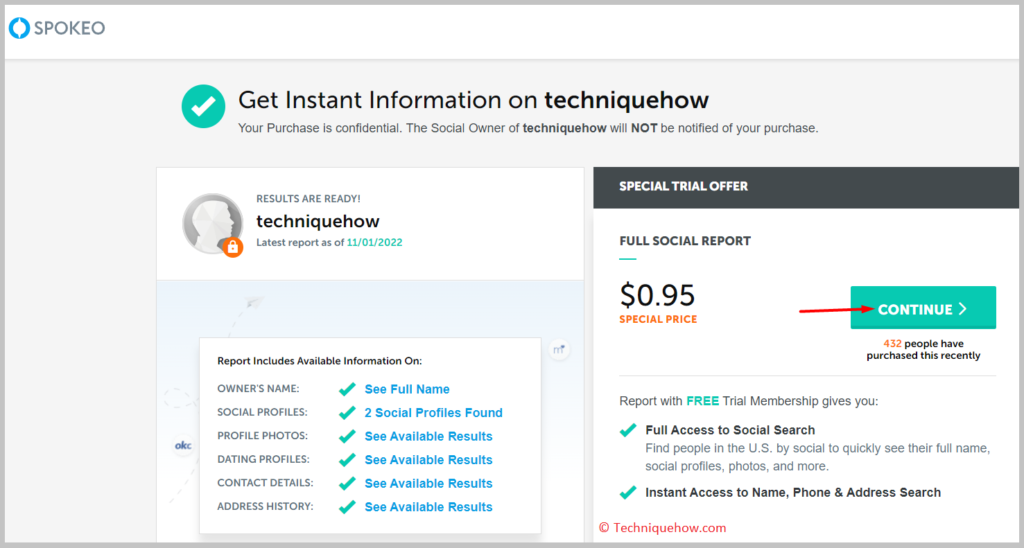Click the paper airplane illustration icon
Image resolution: width=1024 pixels, height=548 pixels.
coord(253,303)
